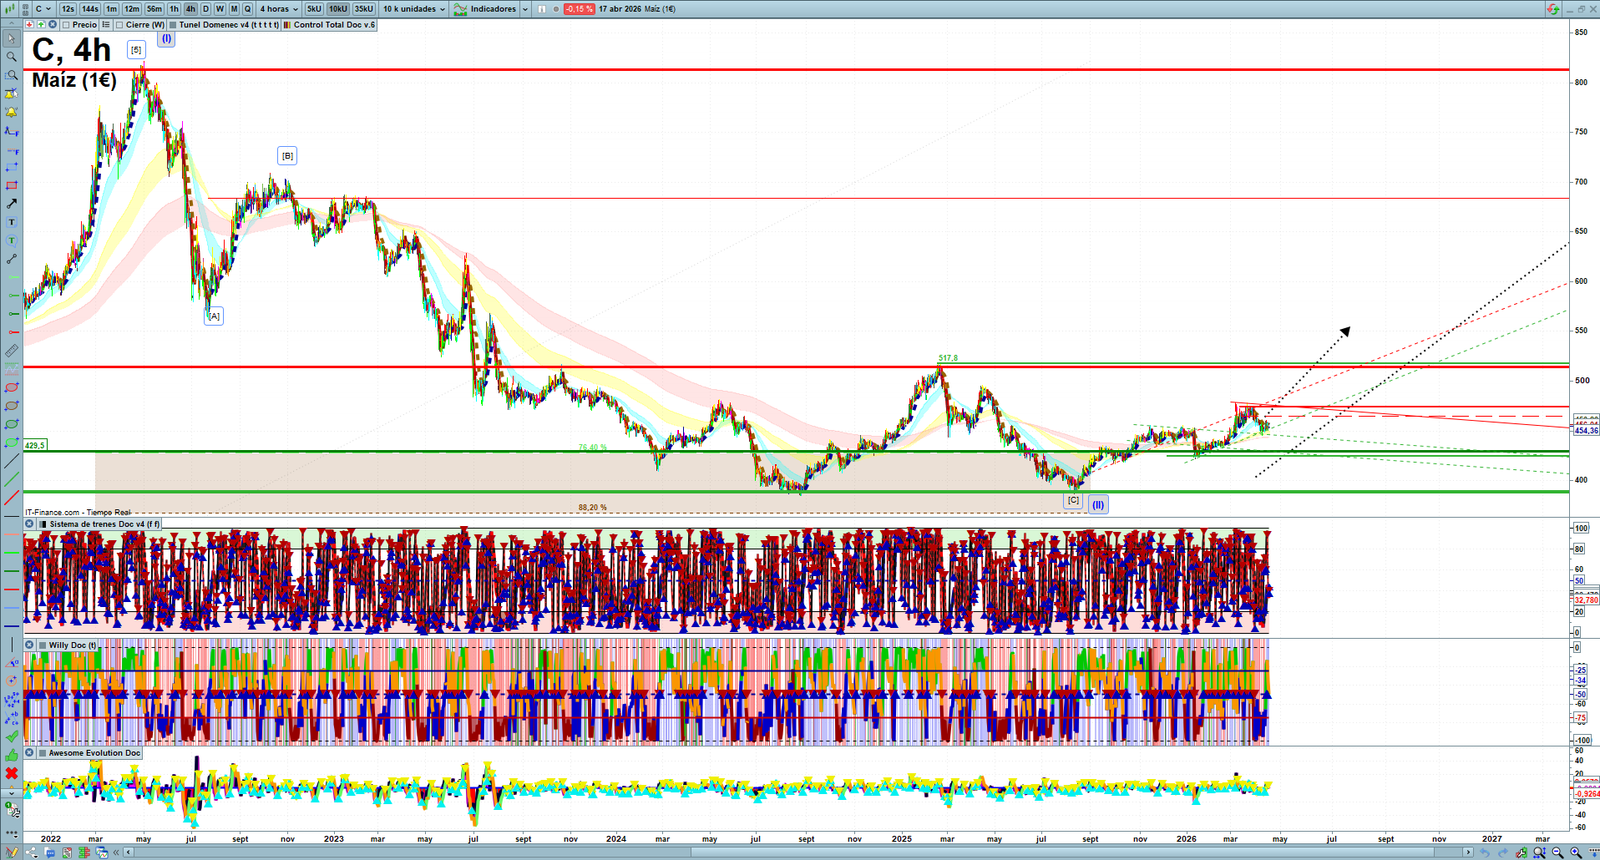Screen dimensions: 1600x860
Task: Toggle the round record button in top toolbar
Action: (x=556, y=9)
